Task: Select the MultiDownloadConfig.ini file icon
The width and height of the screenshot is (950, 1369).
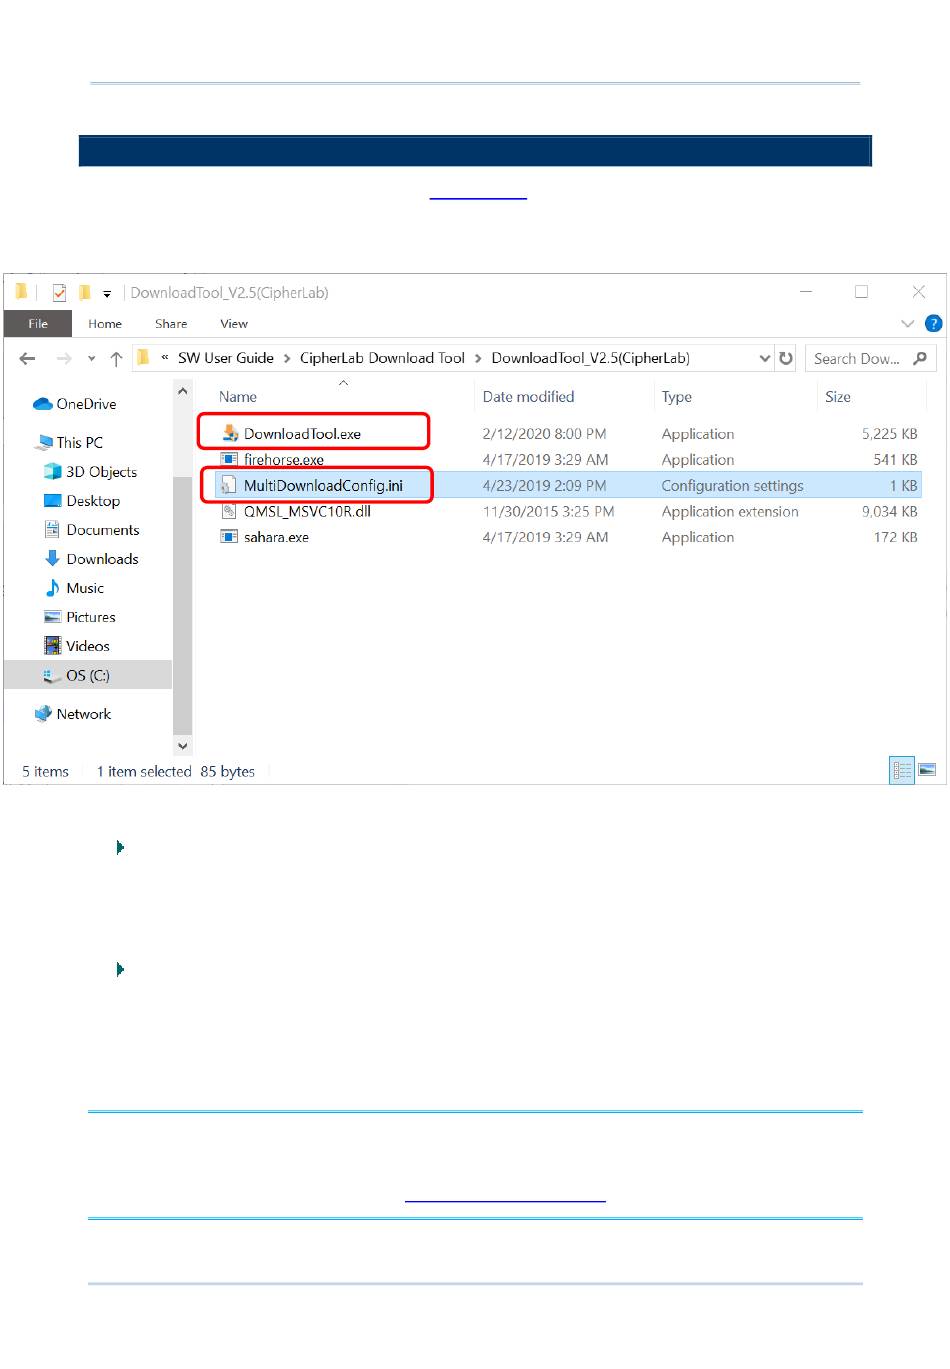Action: coord(229,485)
